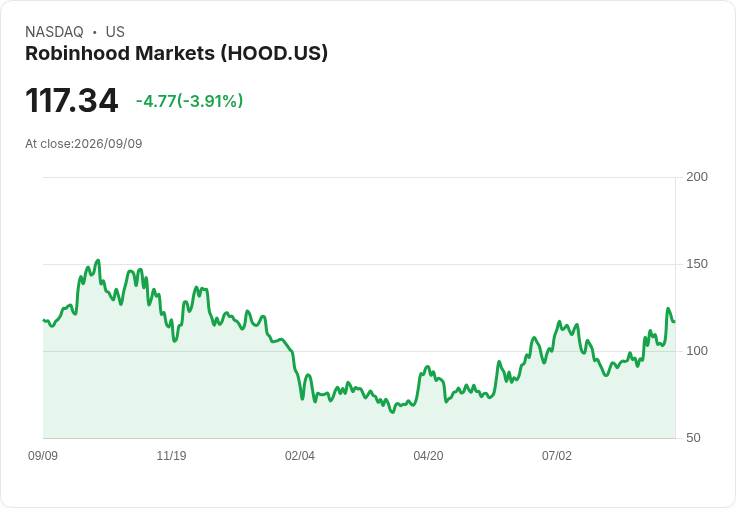Click the 117.34 price value
Image resolution: width=736 pixels, height=508 pixels.
pyautogui.click(x=71, y=100)
